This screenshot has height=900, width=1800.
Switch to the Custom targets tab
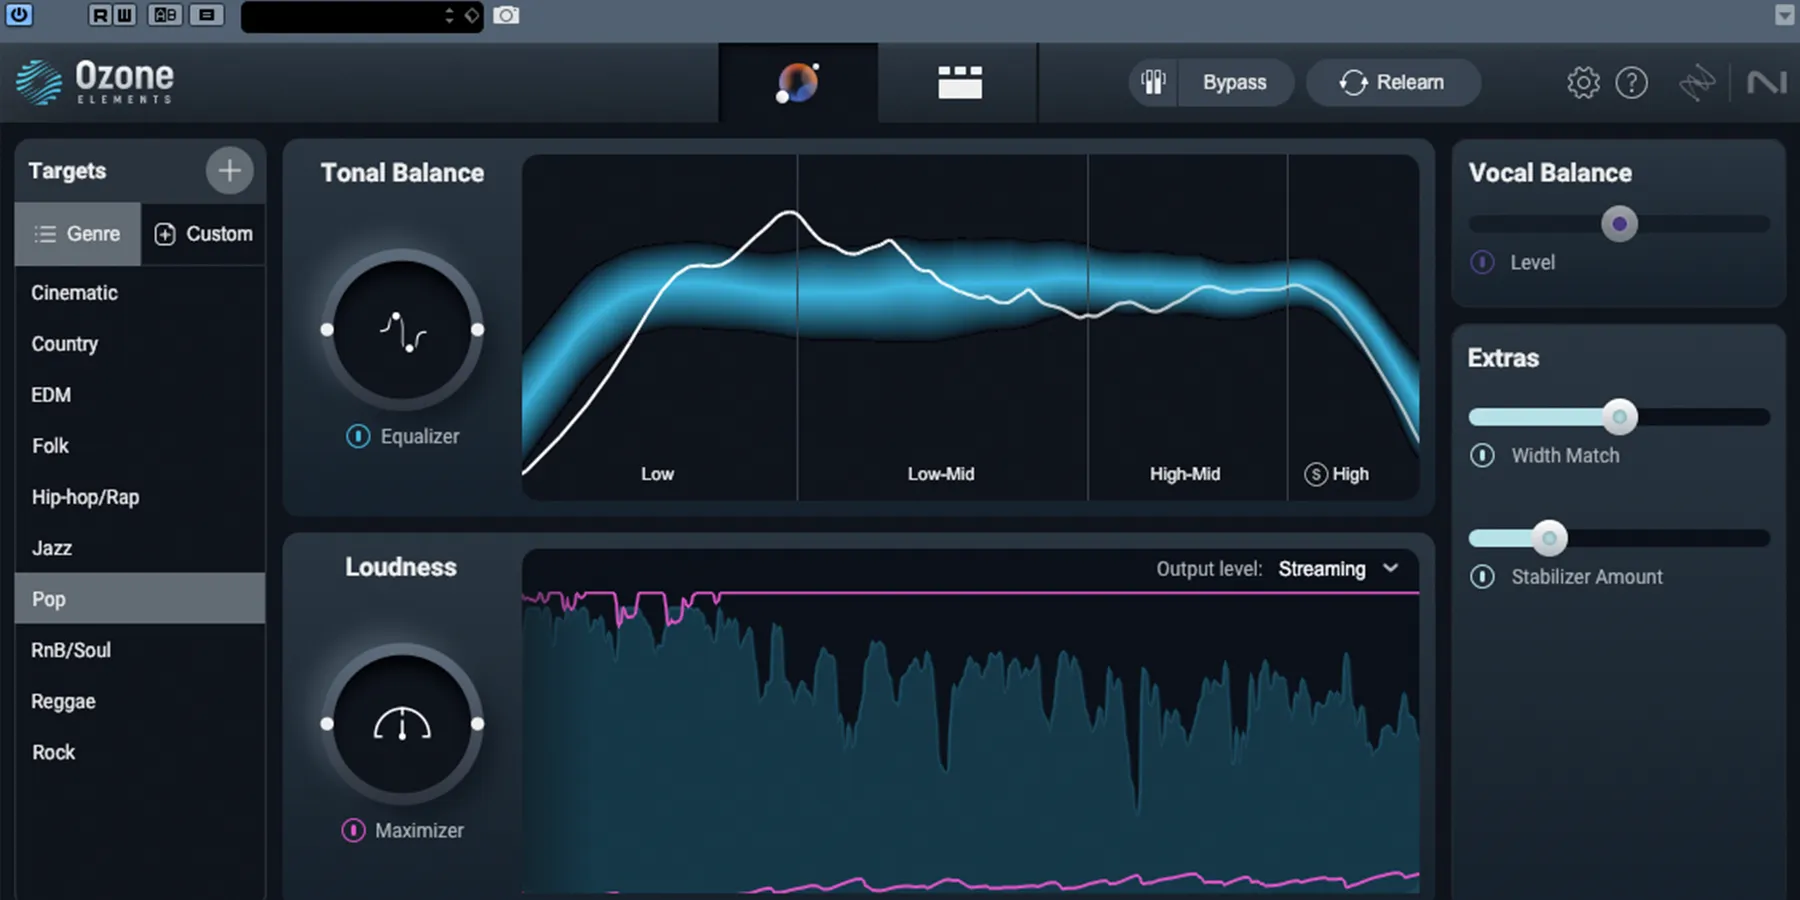(204, 234)
